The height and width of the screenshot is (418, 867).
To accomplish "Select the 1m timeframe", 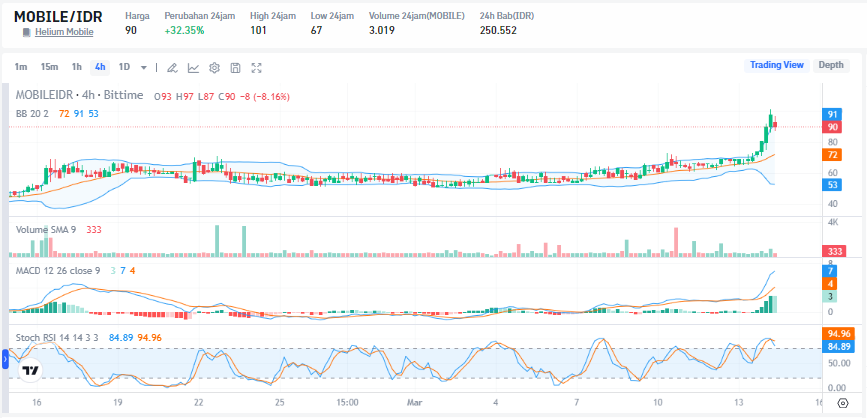I will point(21,67).
